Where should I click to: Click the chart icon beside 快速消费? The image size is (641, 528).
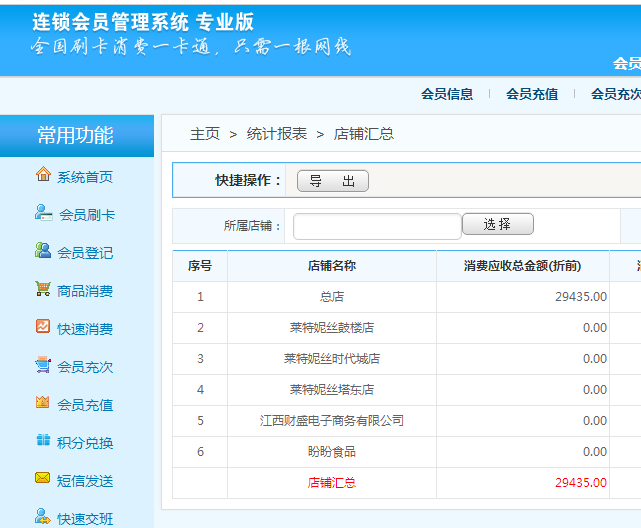click(x=43, y=327)
